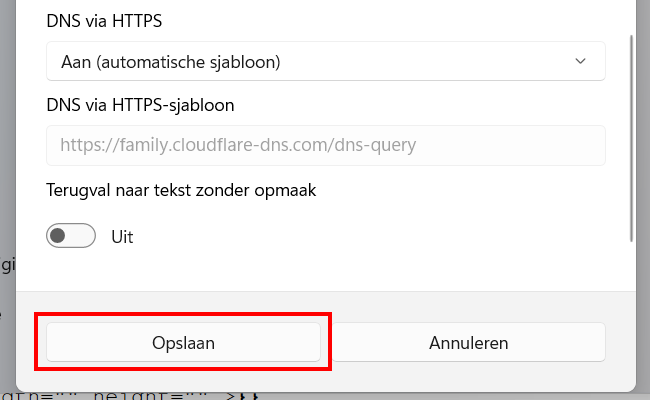Focus the DNS via HTTPS-sjabloon text field
650x400 pixels.
point(325,145)
